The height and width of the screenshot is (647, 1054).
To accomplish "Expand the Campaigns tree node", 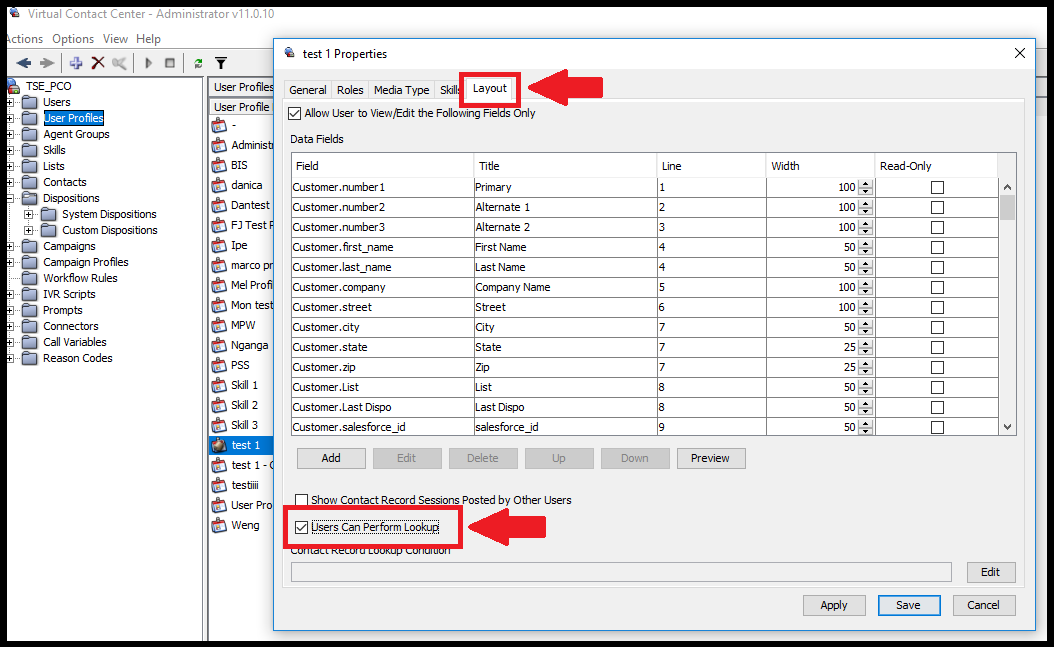I will (x=10, y=246).
